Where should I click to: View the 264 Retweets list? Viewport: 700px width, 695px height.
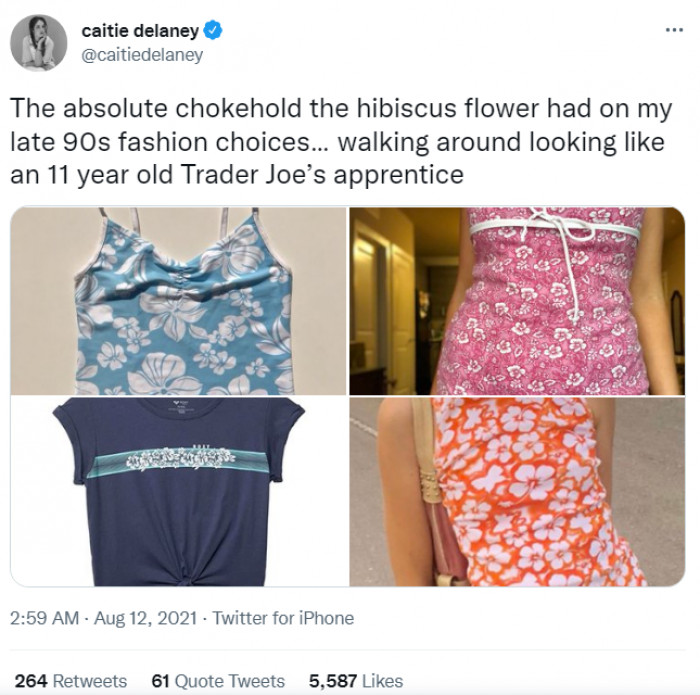click(x=71, y=680)
